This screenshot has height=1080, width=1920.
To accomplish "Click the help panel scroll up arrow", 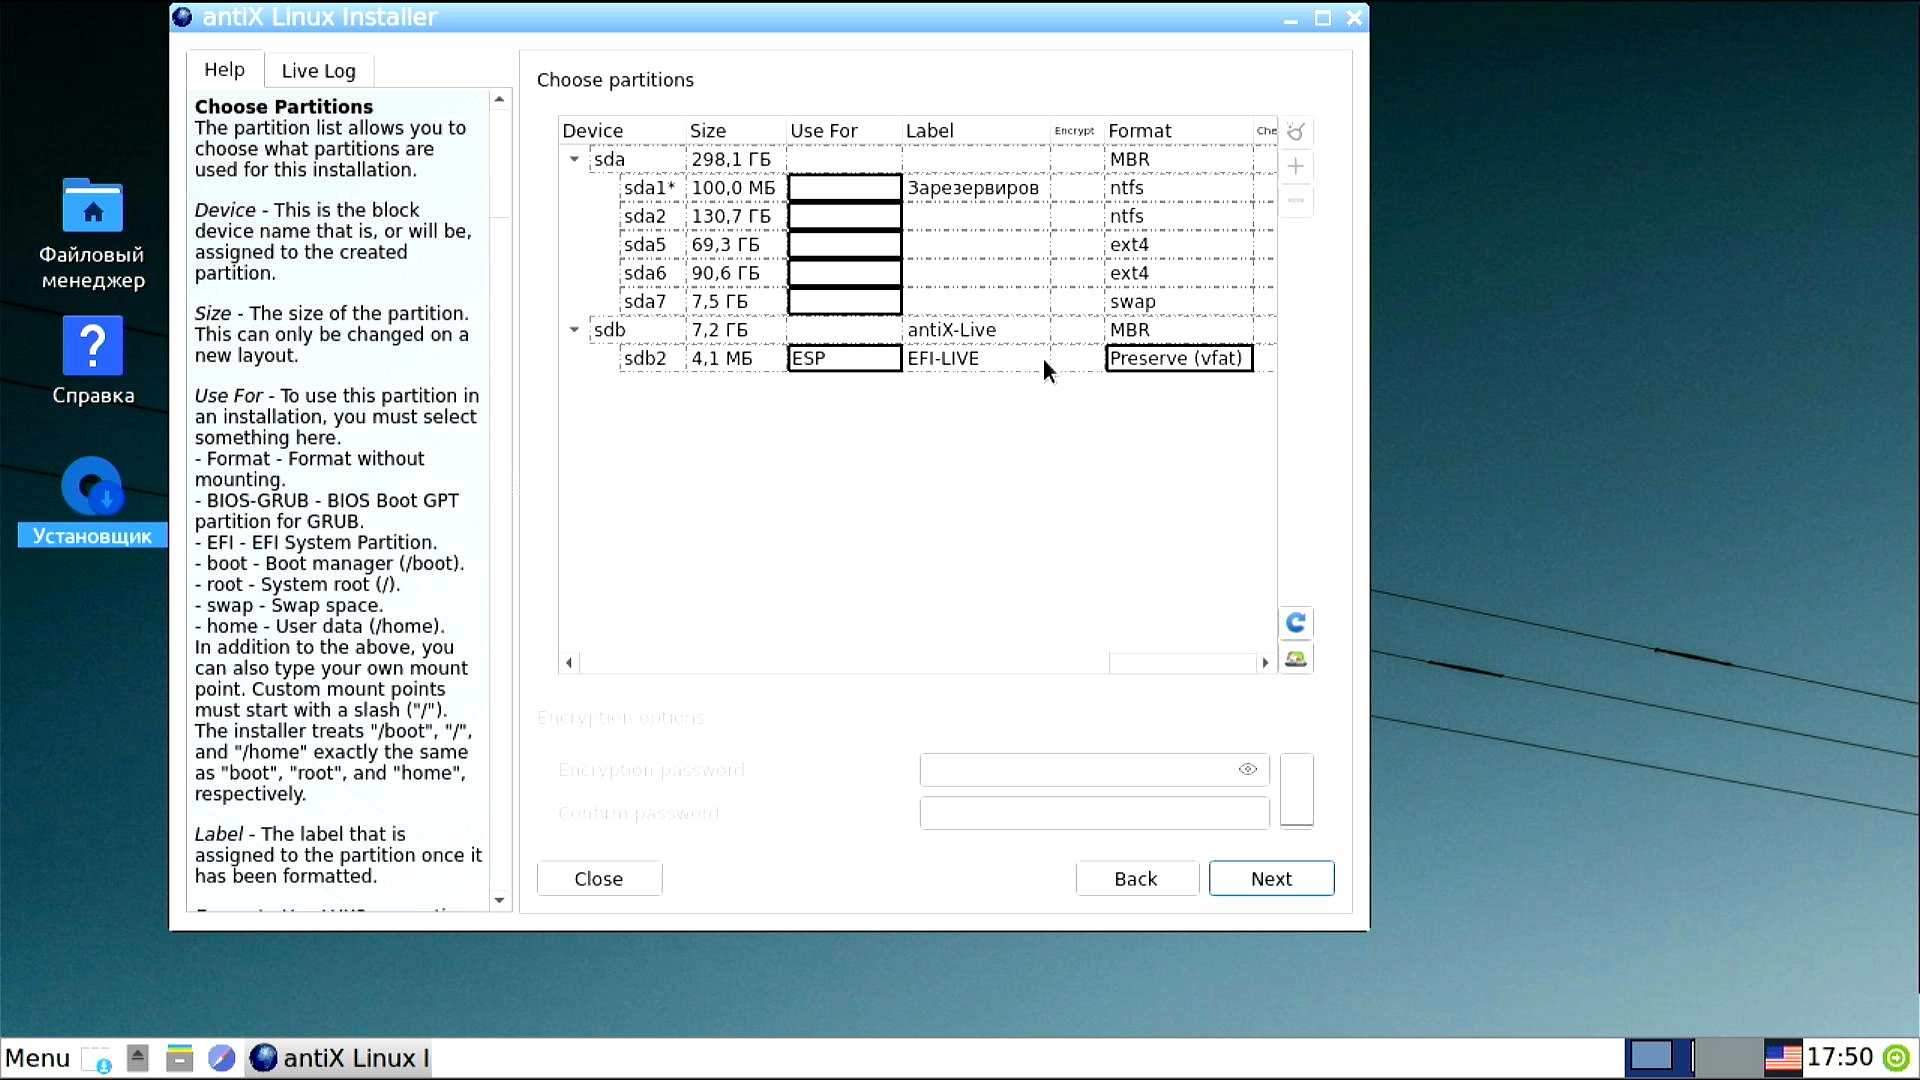I will pyautogui.click(x=500, y=99).
